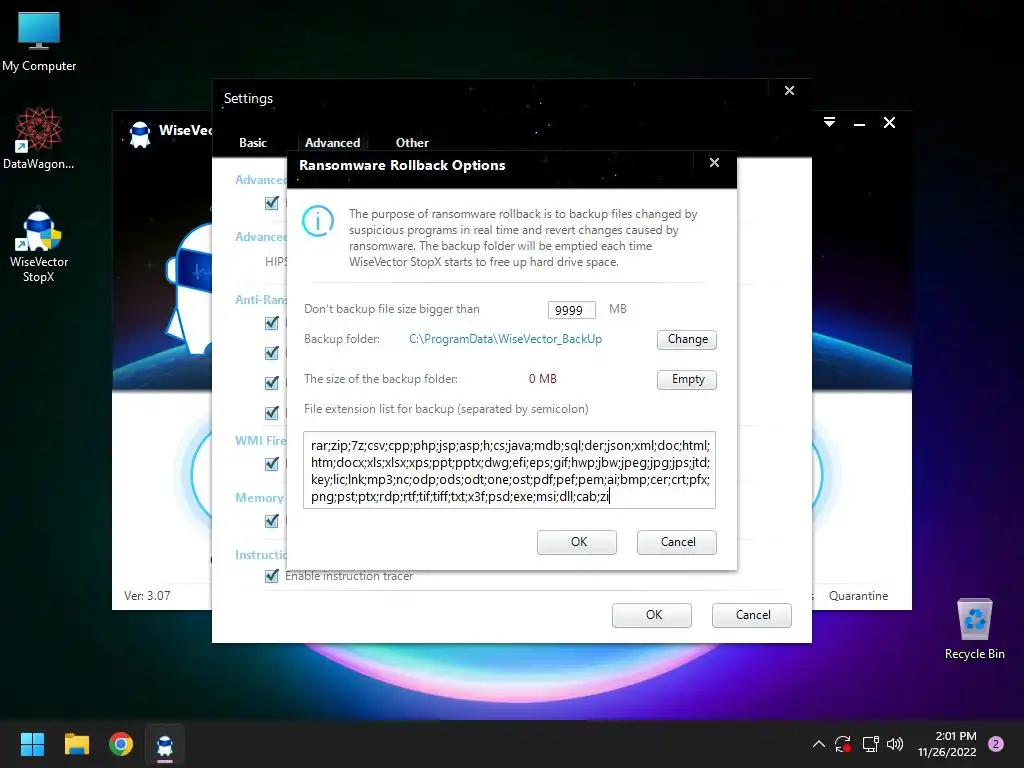Open the volume control tray icon

click(x=895, y=744)
